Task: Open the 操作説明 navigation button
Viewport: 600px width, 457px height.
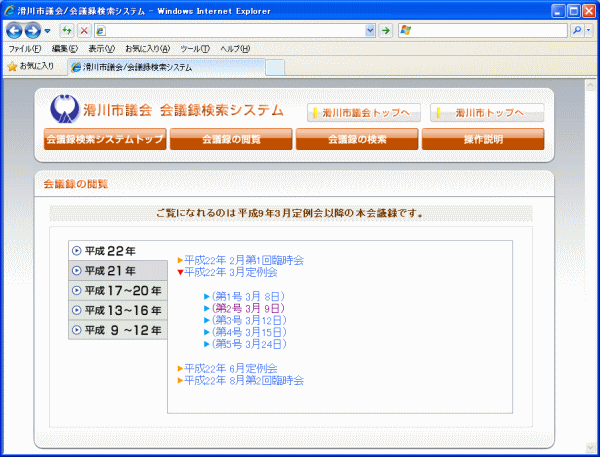Action: click(483, 139)
